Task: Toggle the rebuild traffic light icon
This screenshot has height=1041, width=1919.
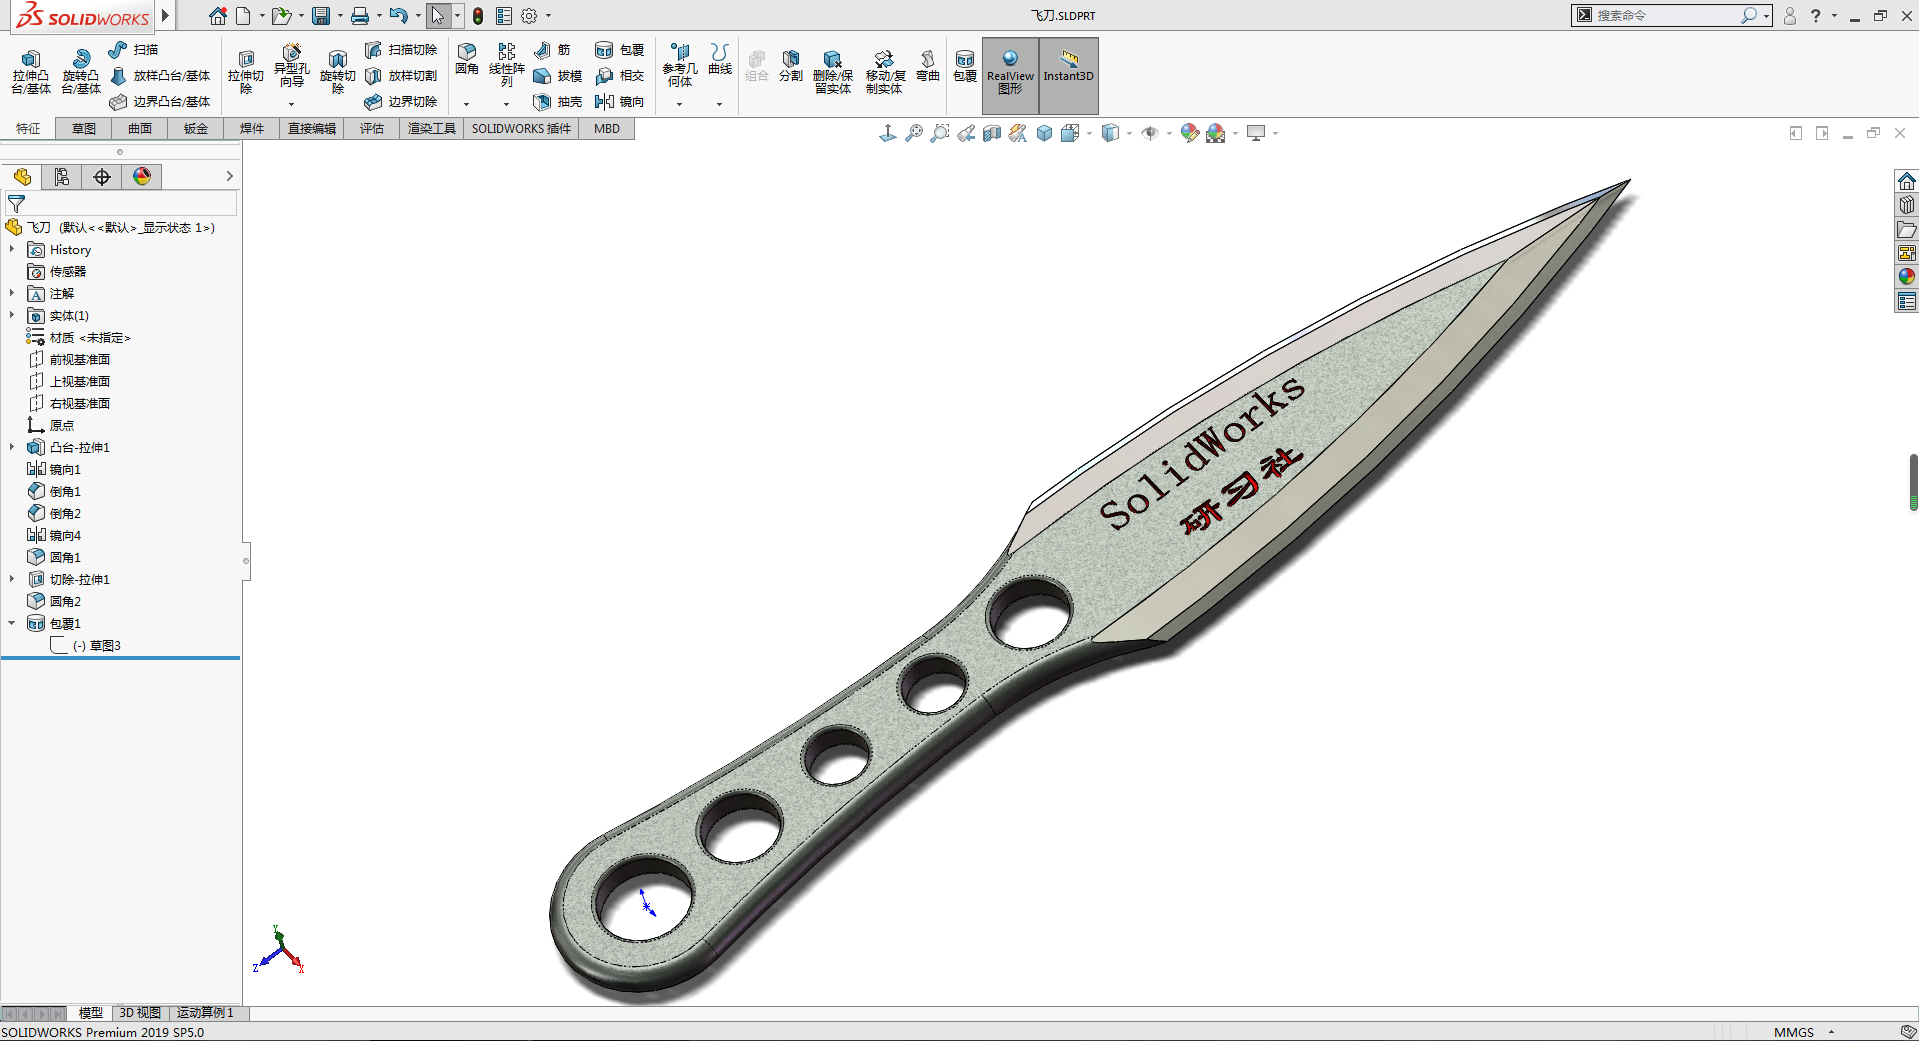Action: pyautogui.click(x=478, y=16)
